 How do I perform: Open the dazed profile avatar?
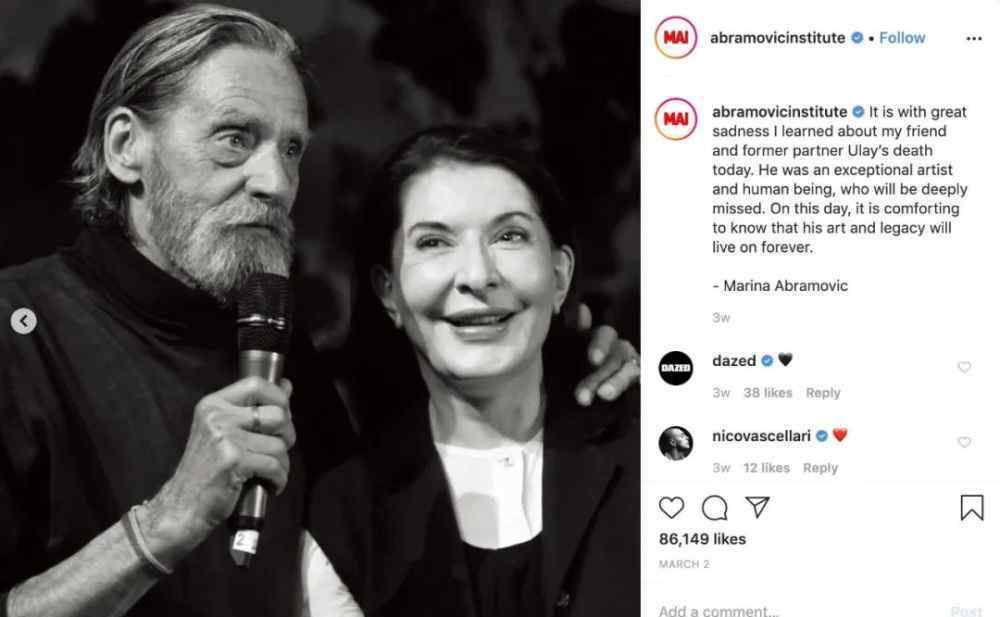click(675, 368)
